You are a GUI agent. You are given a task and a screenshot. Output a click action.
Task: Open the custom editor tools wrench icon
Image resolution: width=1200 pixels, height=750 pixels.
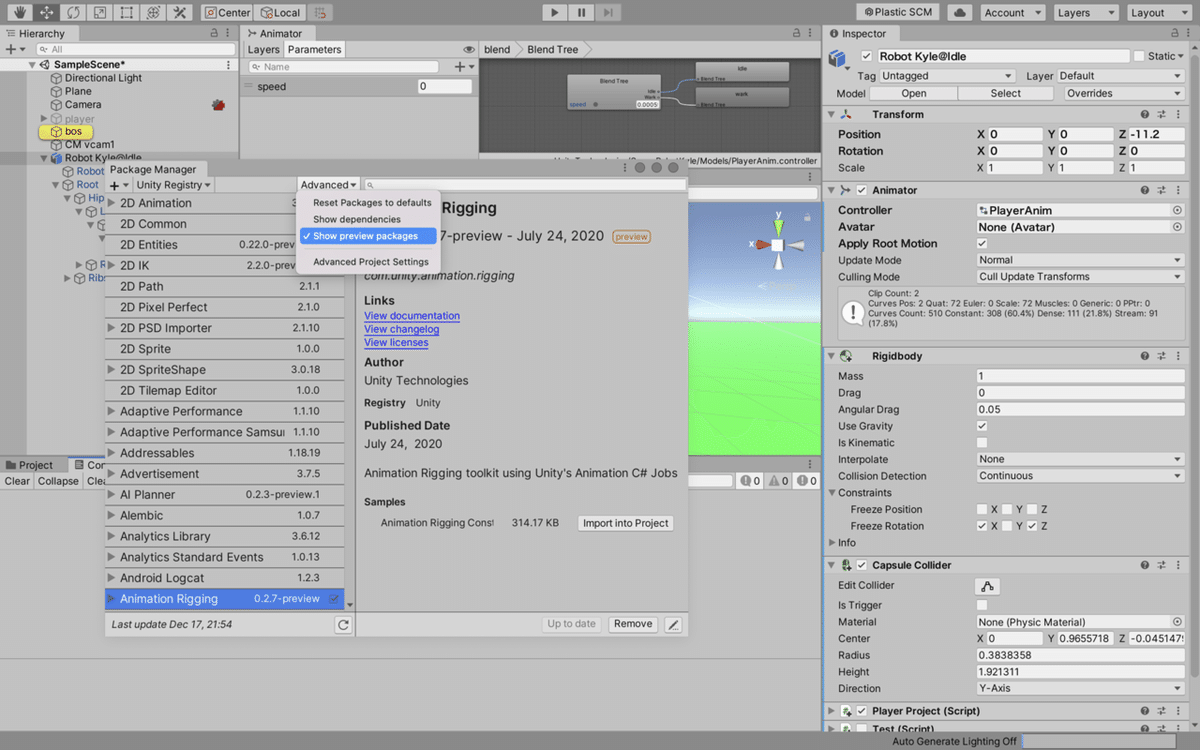(x=180, y=13)
